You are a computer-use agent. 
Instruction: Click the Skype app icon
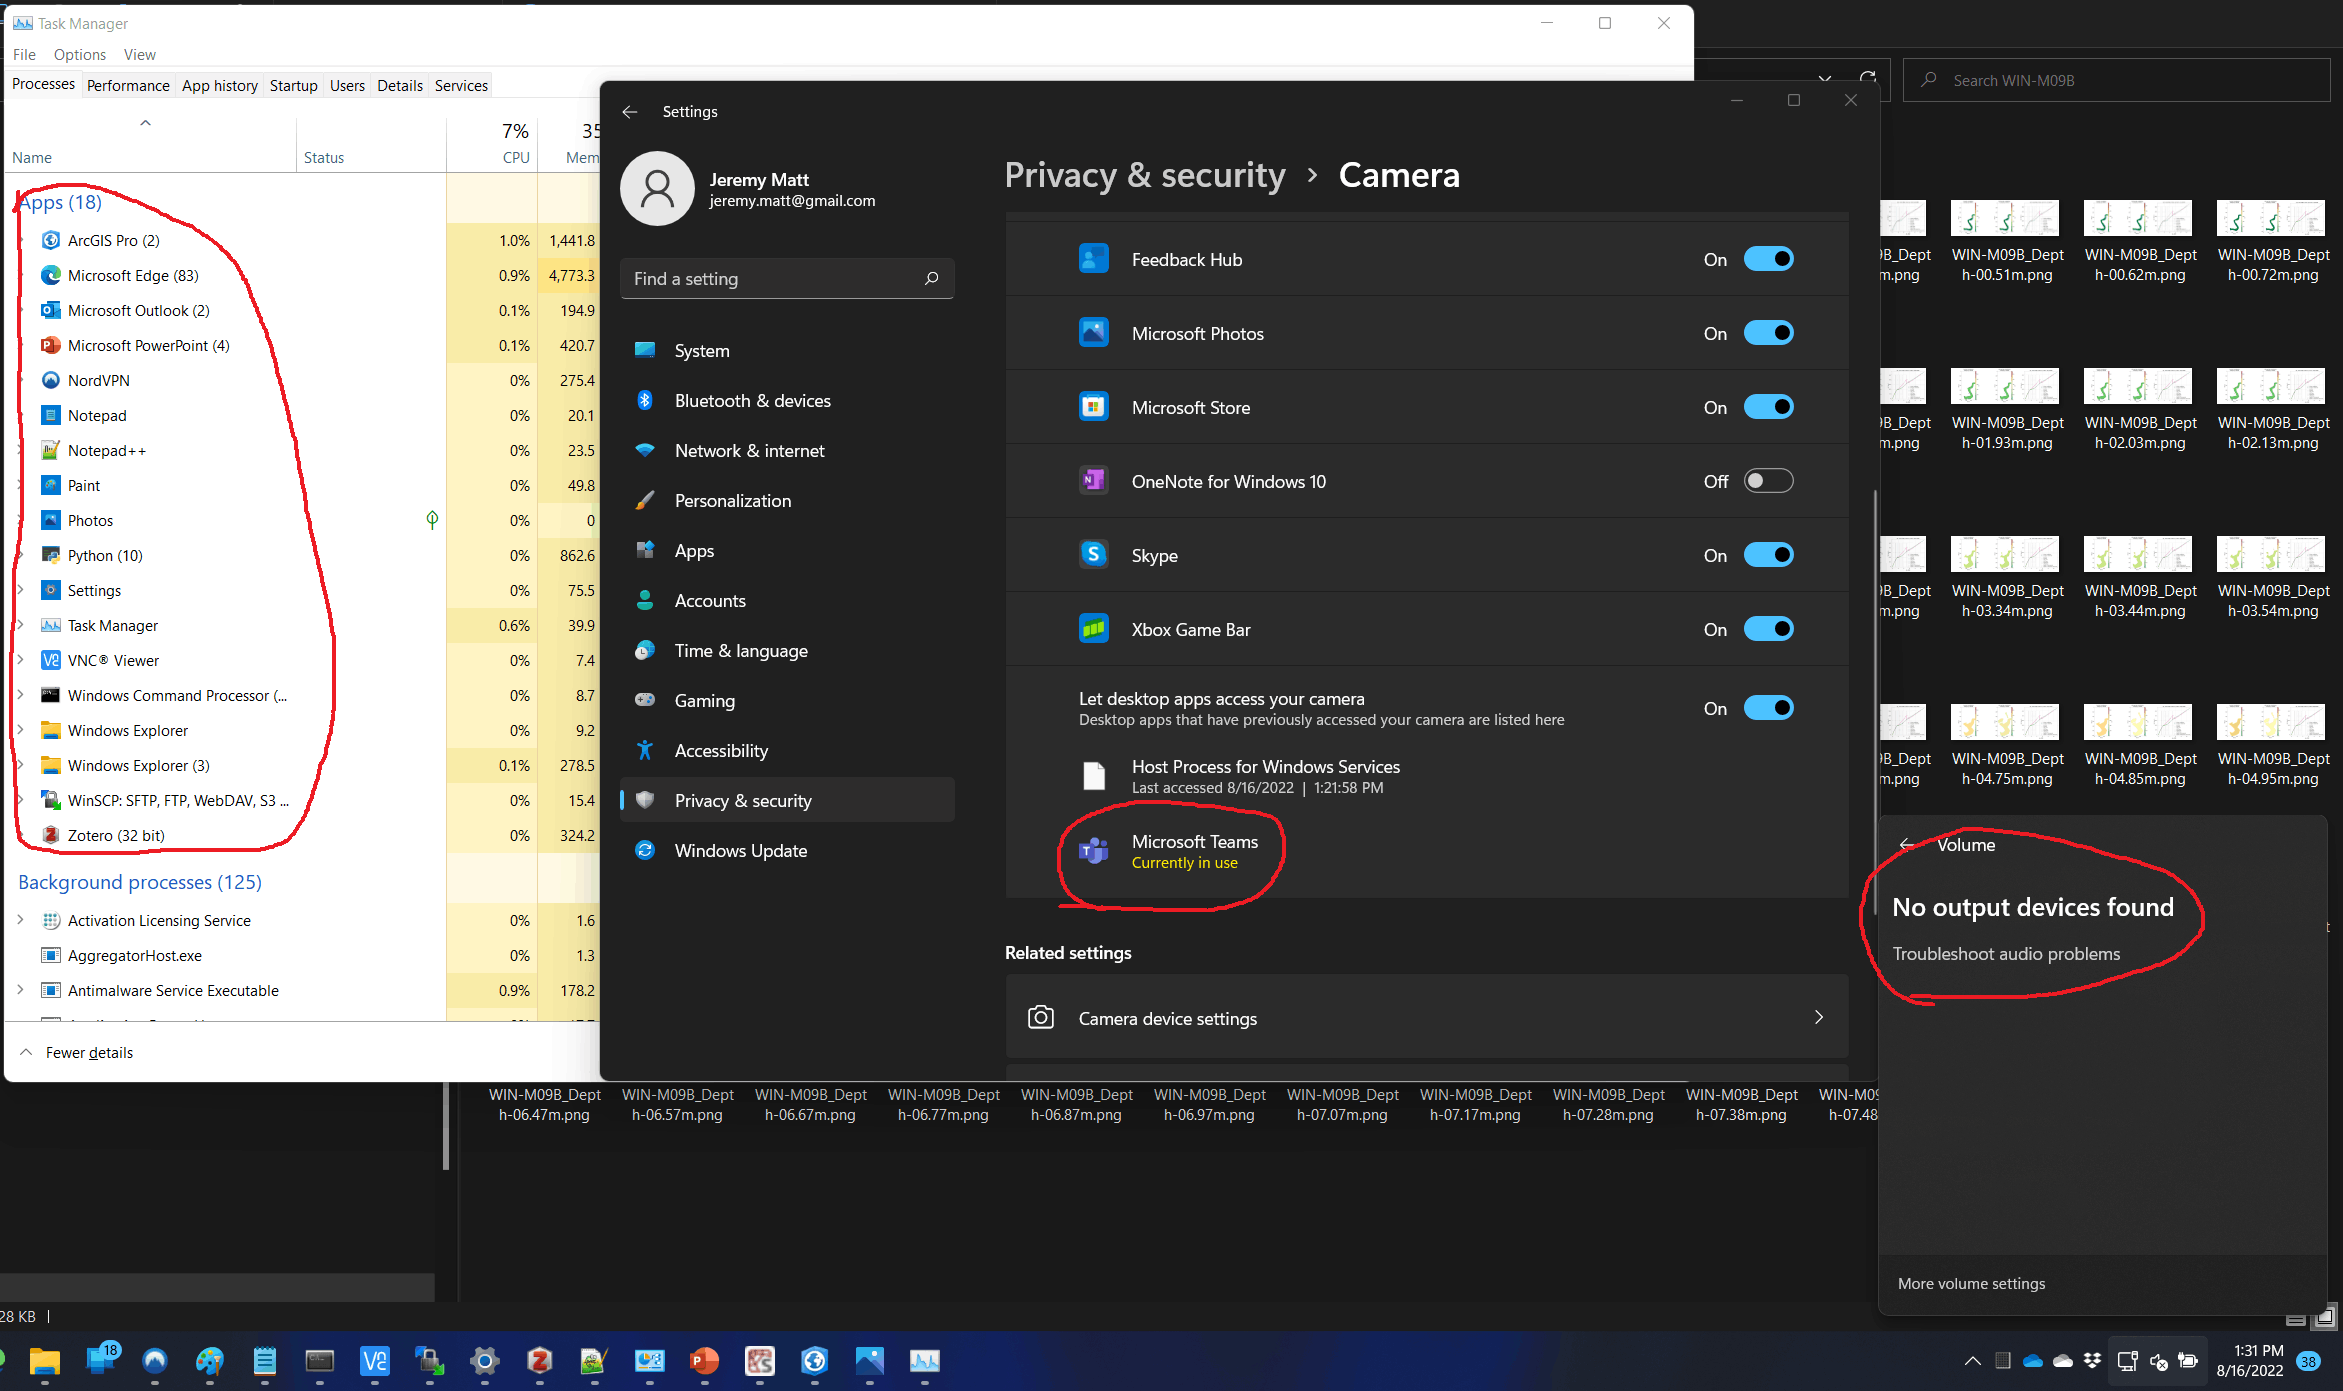coord(1093,555)
